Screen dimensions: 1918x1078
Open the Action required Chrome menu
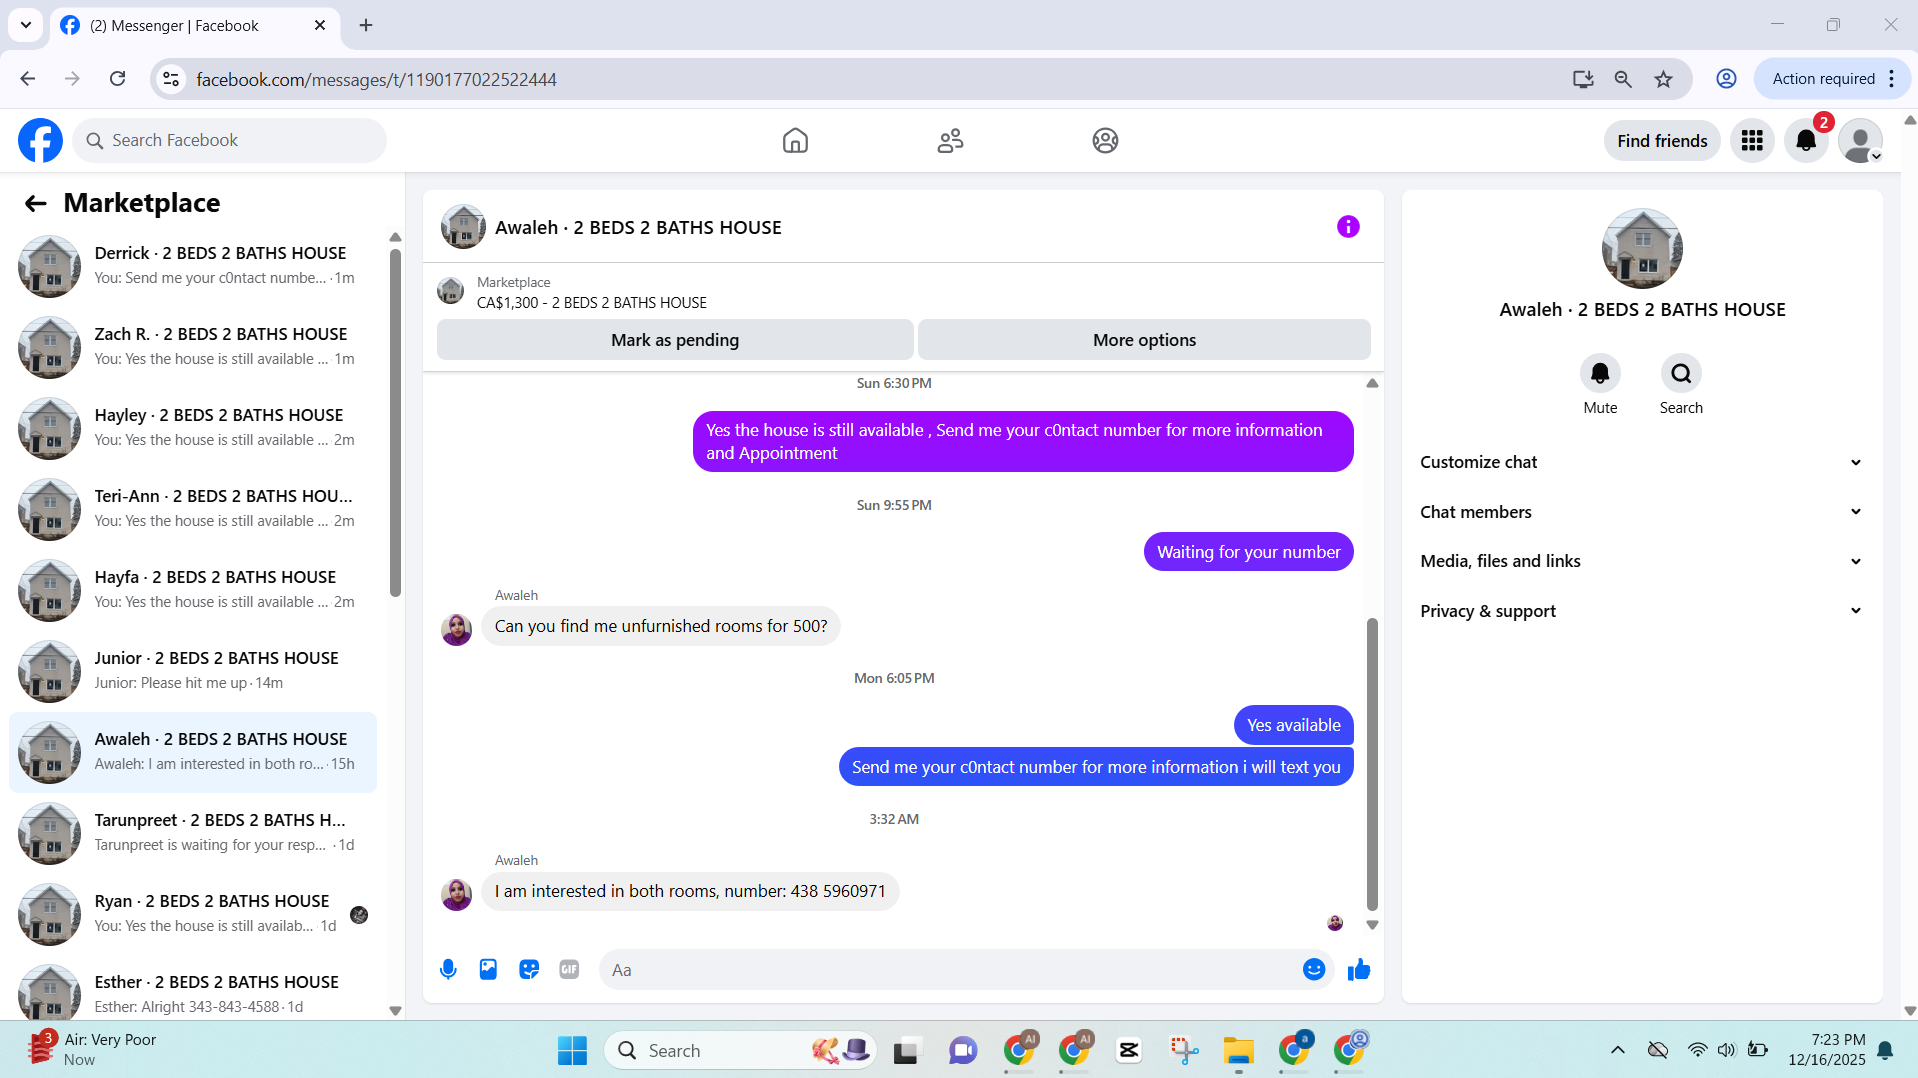tap(1833, 79)
